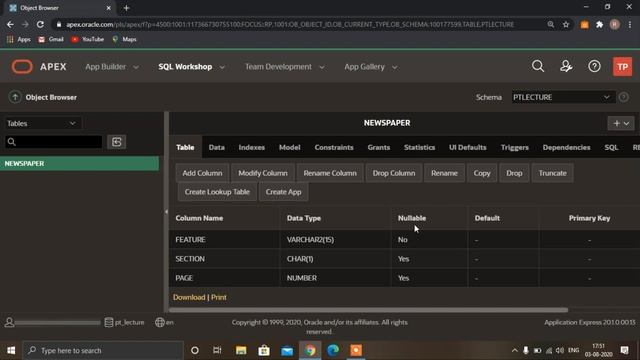Open File Explorer from taskbar
The height and width of the screenshot is (360, 640).
[x=241, y=350]
